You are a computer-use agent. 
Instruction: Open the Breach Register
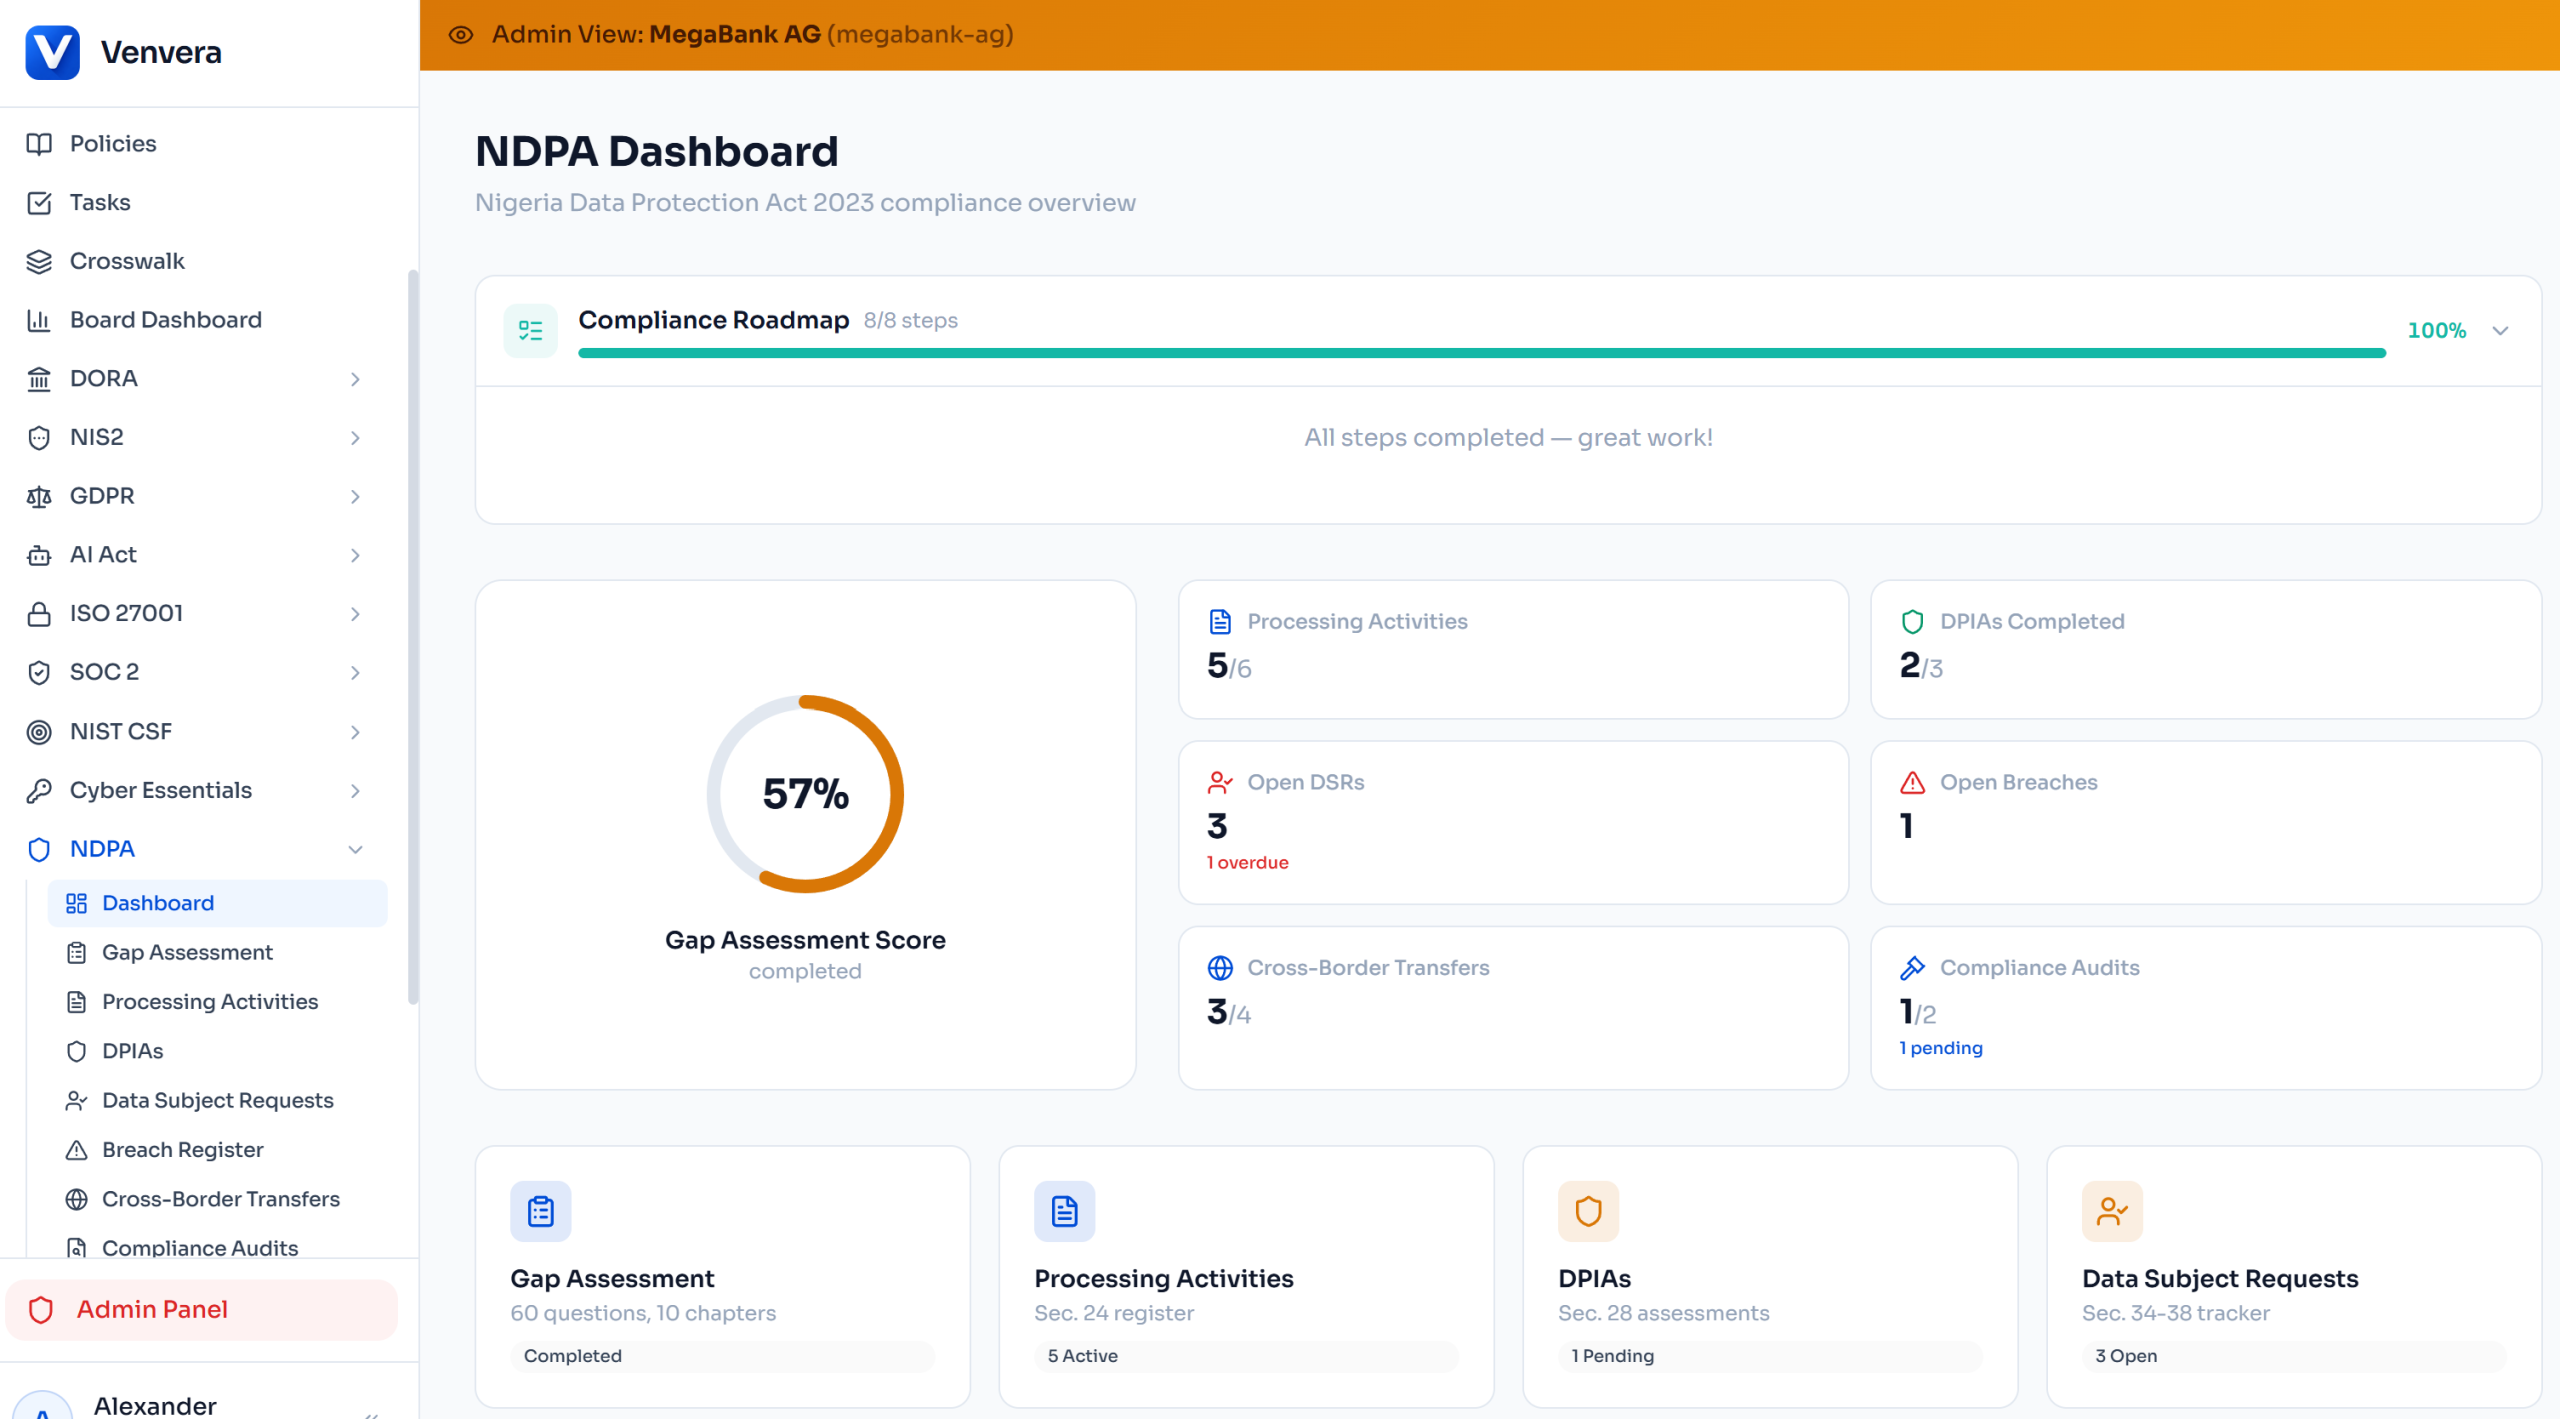[183, 1149]
